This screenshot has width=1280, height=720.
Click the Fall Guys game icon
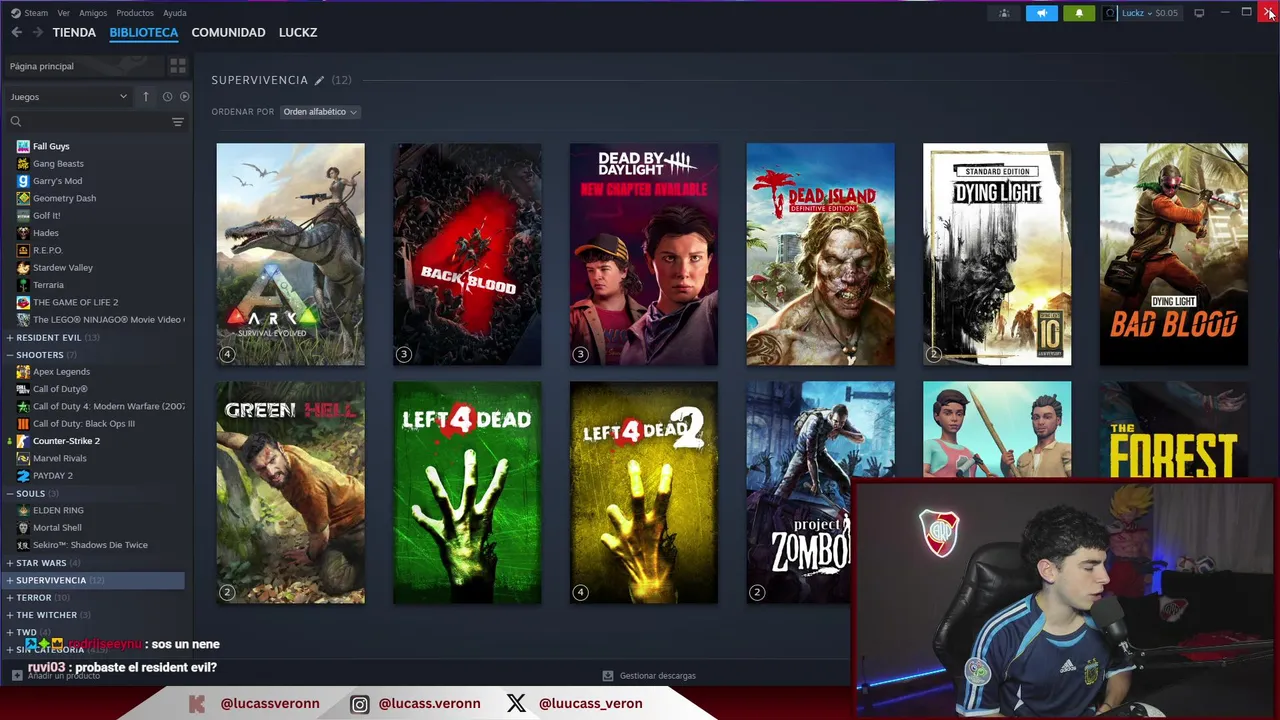(23, 146)
